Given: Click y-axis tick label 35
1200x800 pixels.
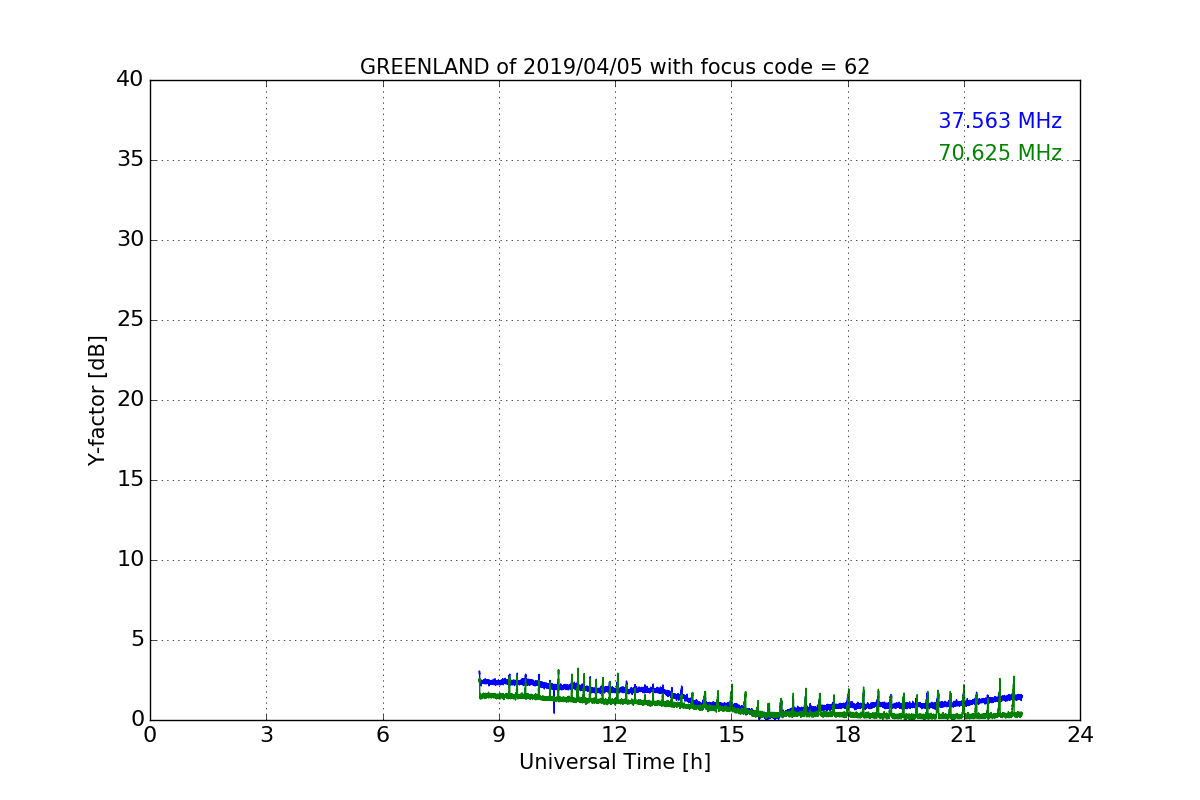Looking at the screenshot, I should coord(130,160).
